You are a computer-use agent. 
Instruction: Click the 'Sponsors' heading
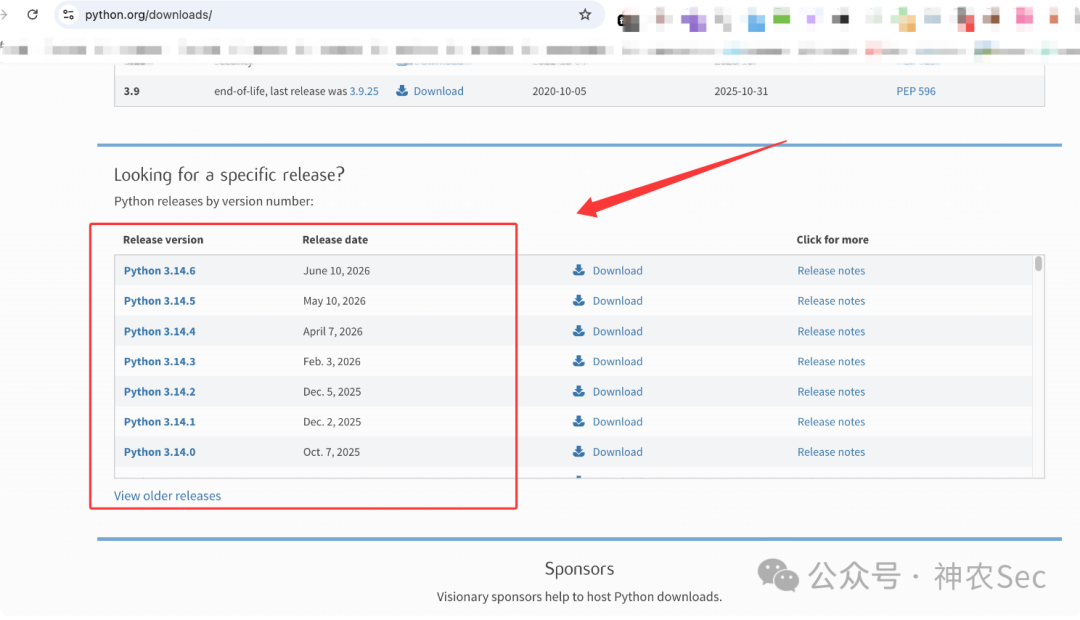click(579, 569)
